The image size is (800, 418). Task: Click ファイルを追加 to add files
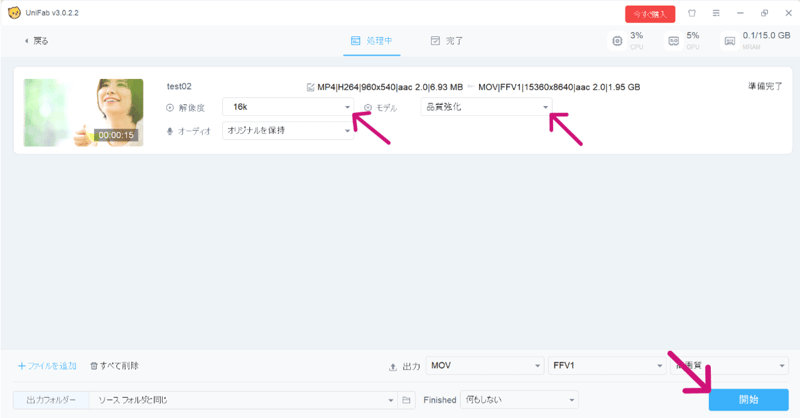tap(47, 366)
